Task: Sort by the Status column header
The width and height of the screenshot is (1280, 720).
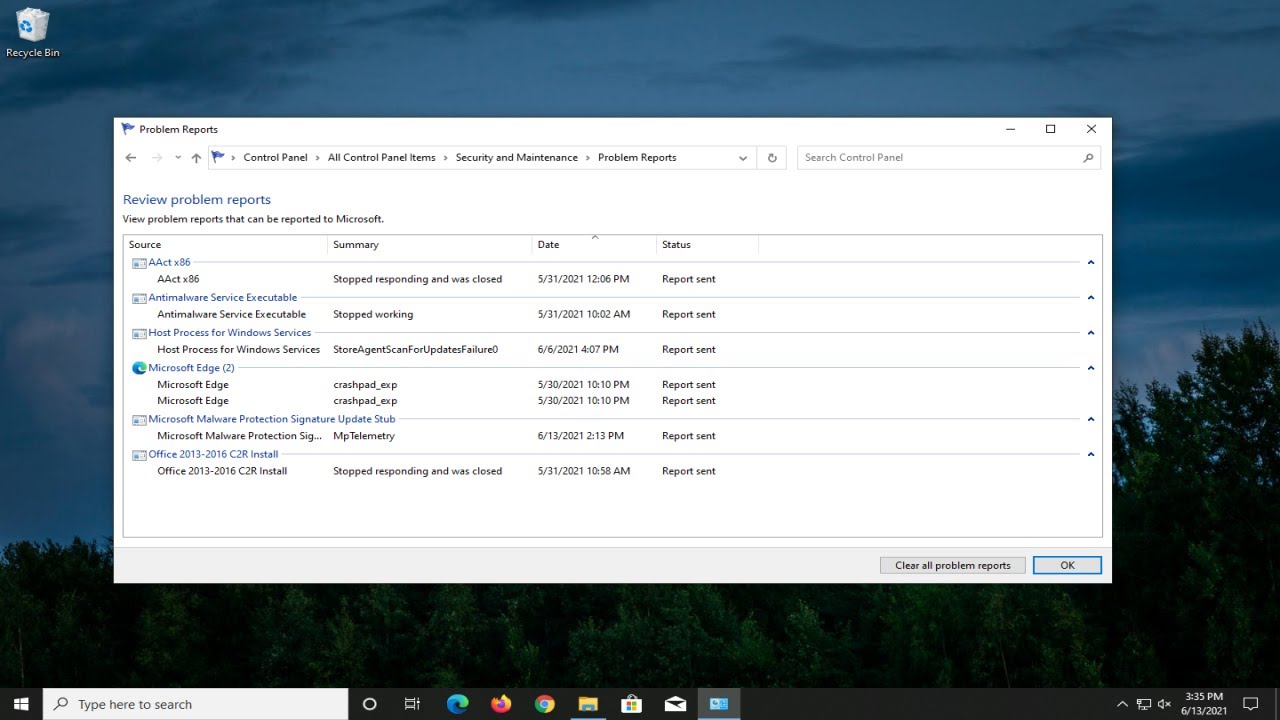Action: [x=708, y=245]
